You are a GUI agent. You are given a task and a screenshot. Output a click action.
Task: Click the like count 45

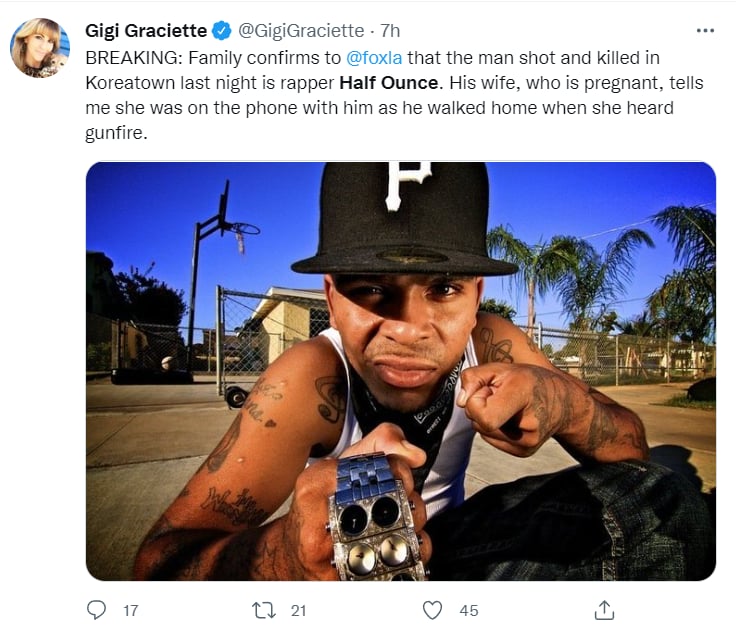tap(469, 610)
